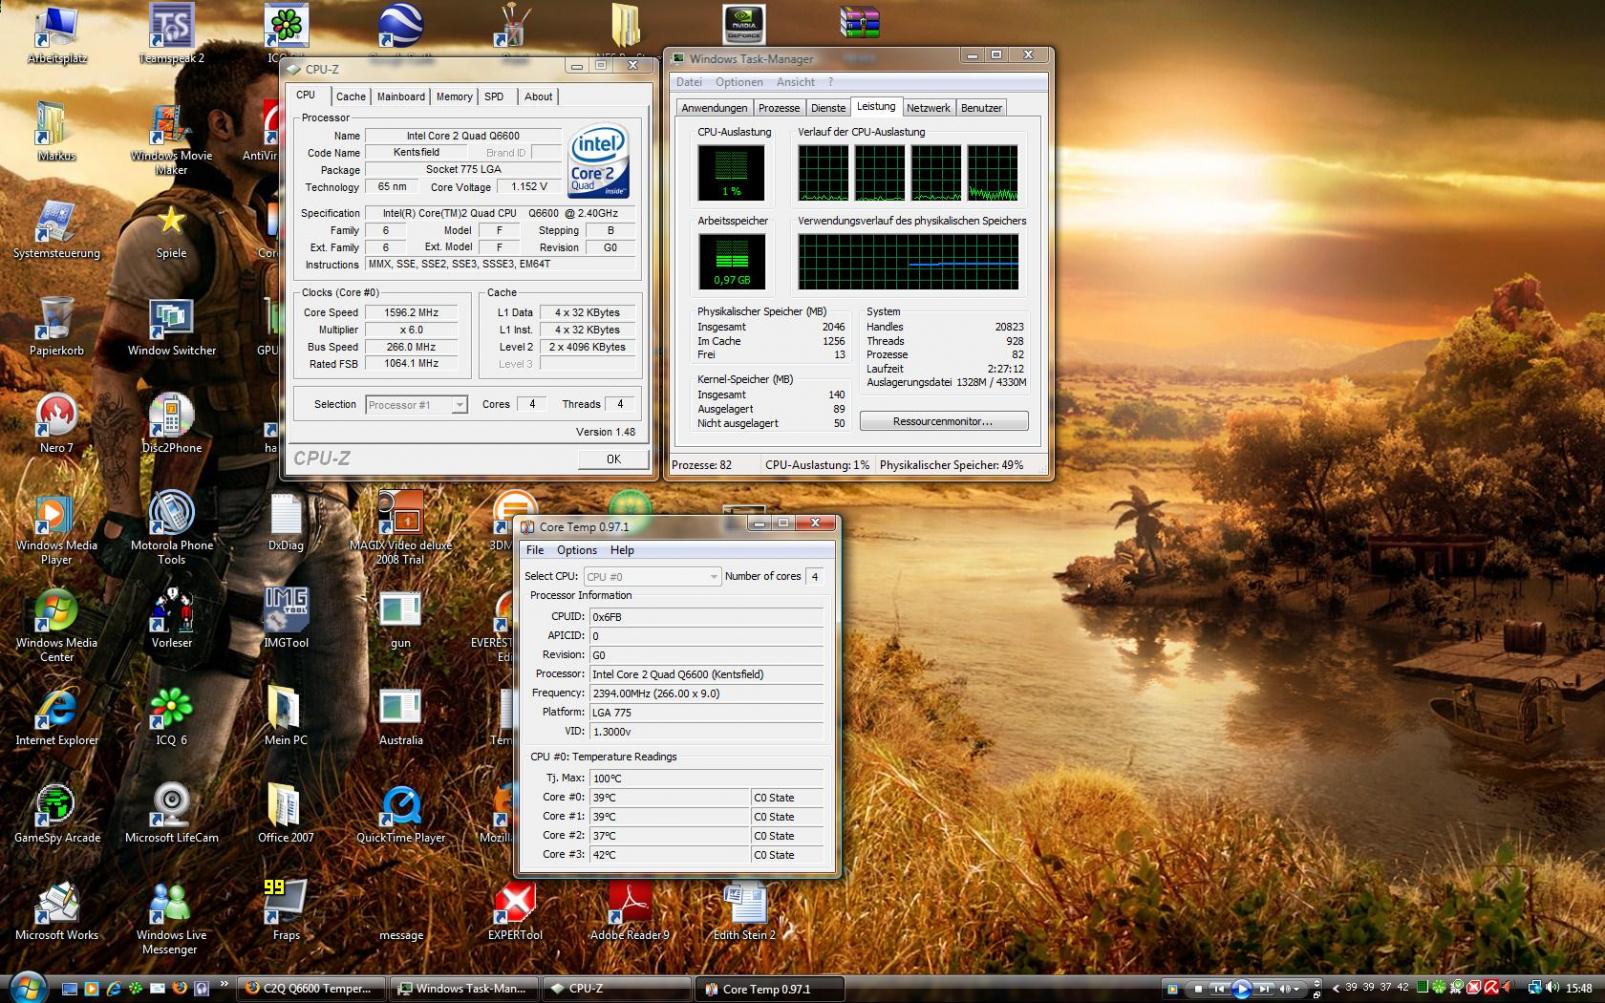Screen dimensions: 1605x1003
Task: Open the Google Earth globe icon
Action: pyautogui.click(x=400, y=25)
